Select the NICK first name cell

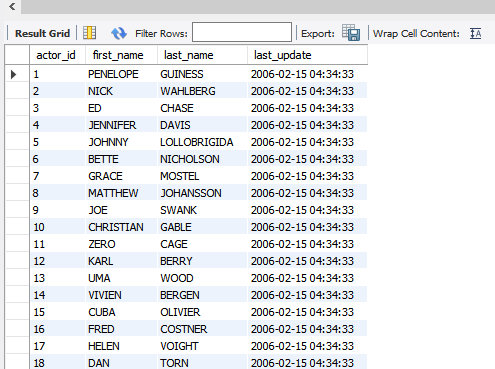(x=121, y=91)
